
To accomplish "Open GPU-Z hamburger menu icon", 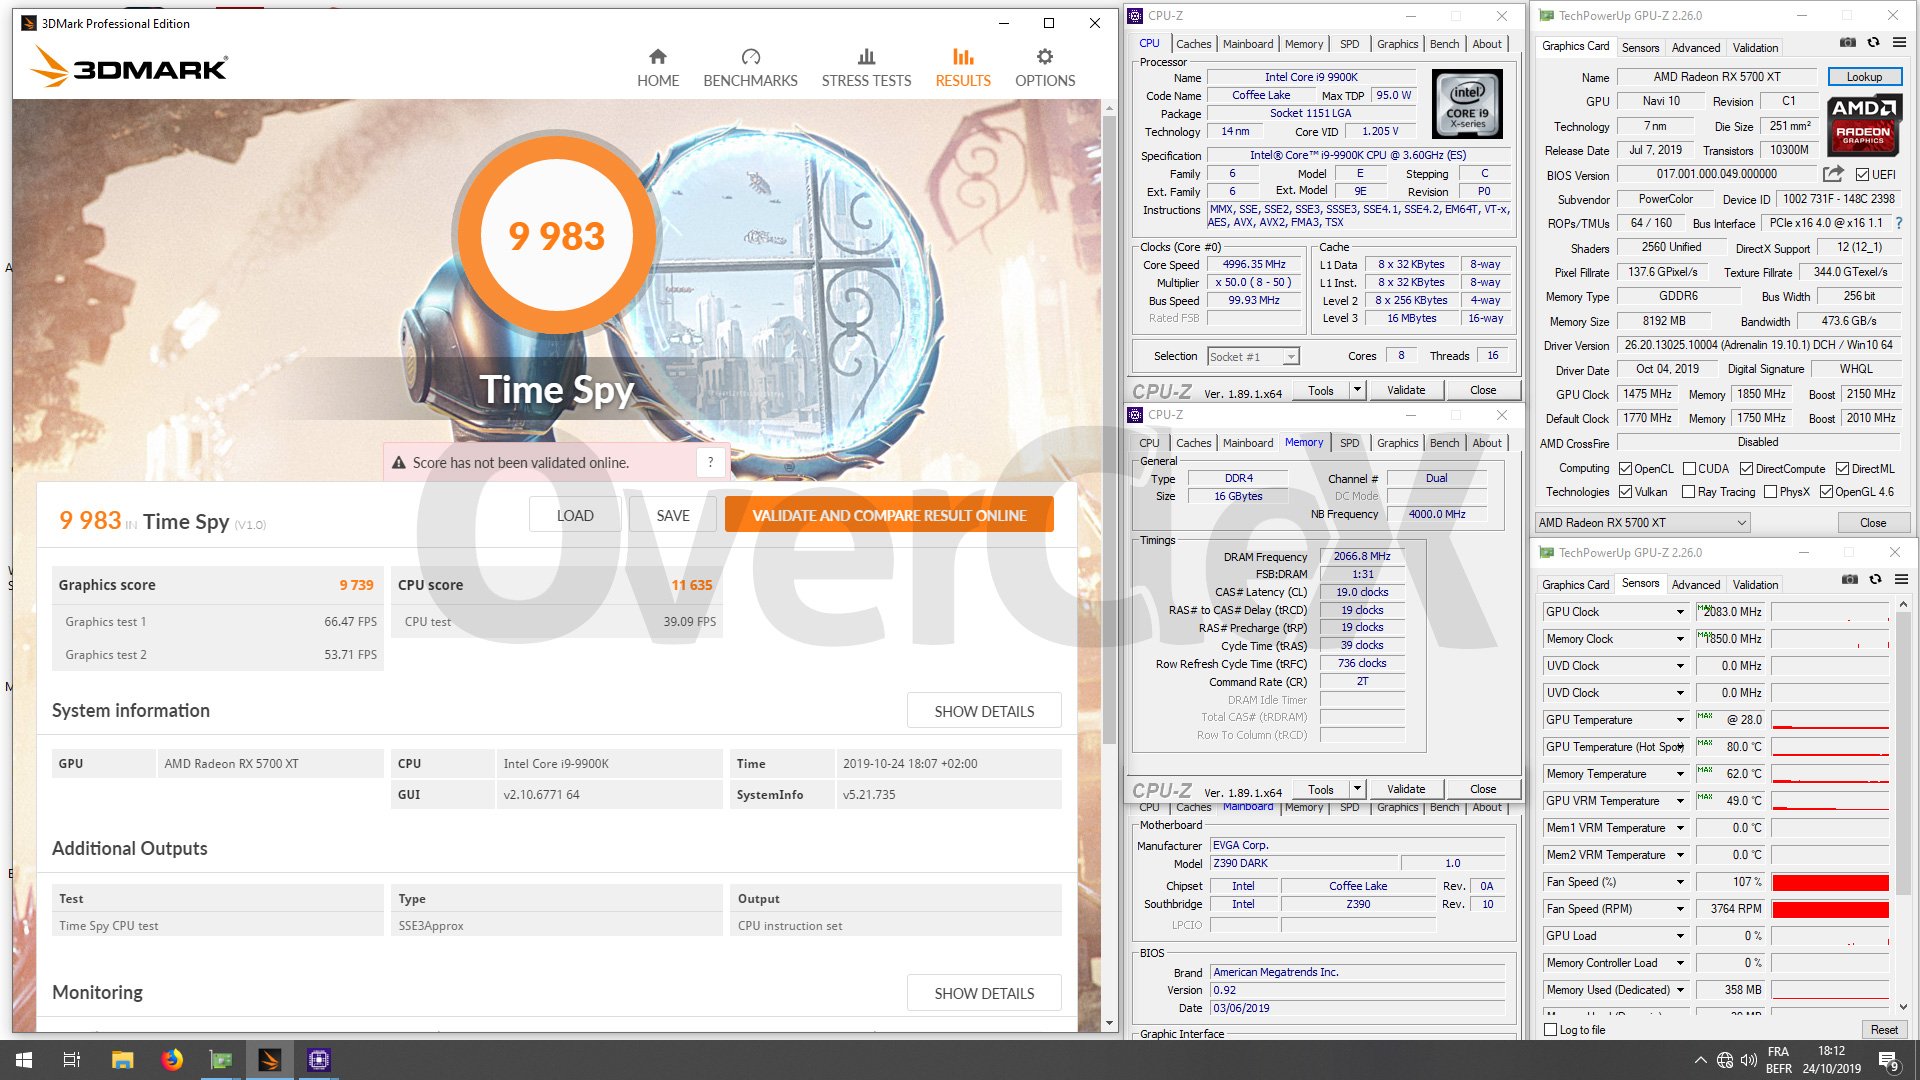I will point(1899,43).
